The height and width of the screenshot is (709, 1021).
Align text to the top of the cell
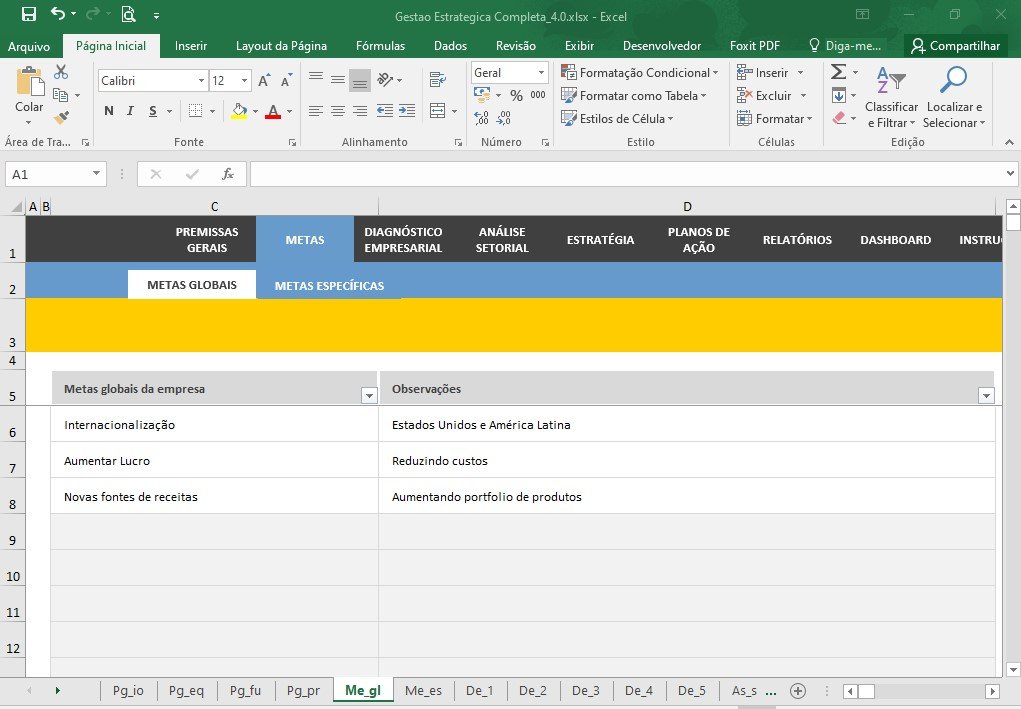[316, 79]
